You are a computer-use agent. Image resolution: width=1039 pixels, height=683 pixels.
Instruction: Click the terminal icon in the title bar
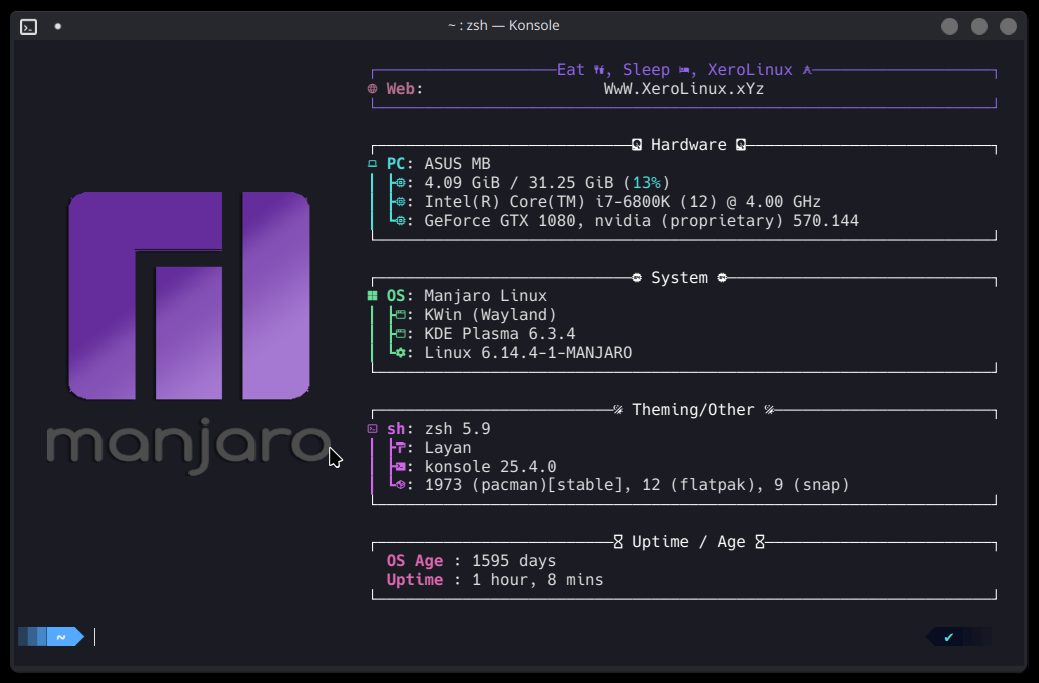29,27
